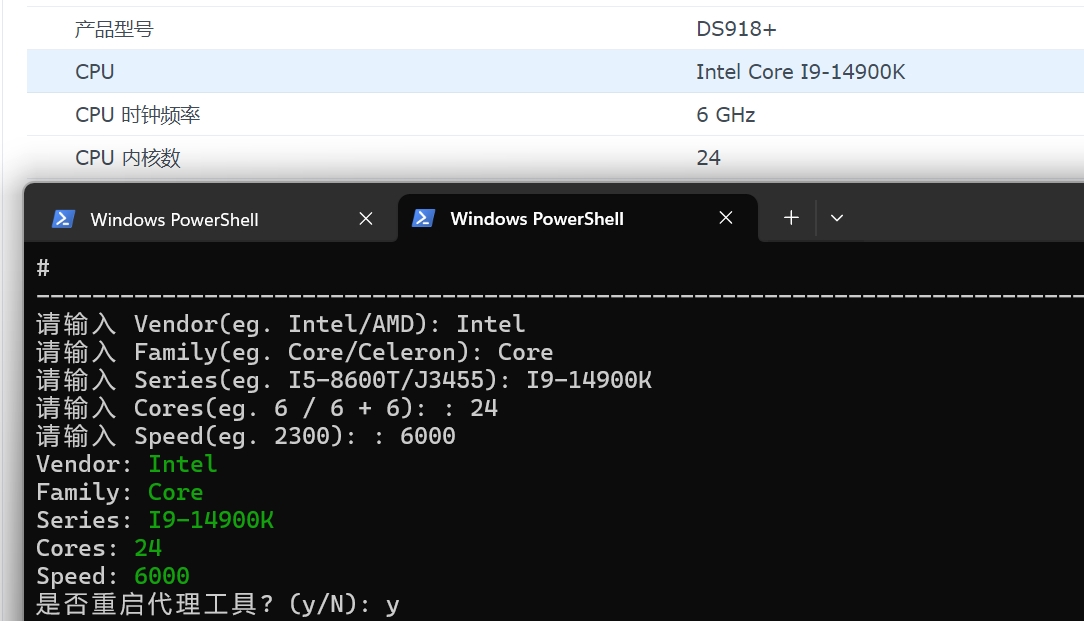
Task: Click the Vendor input prompt line
Action: 281,324
